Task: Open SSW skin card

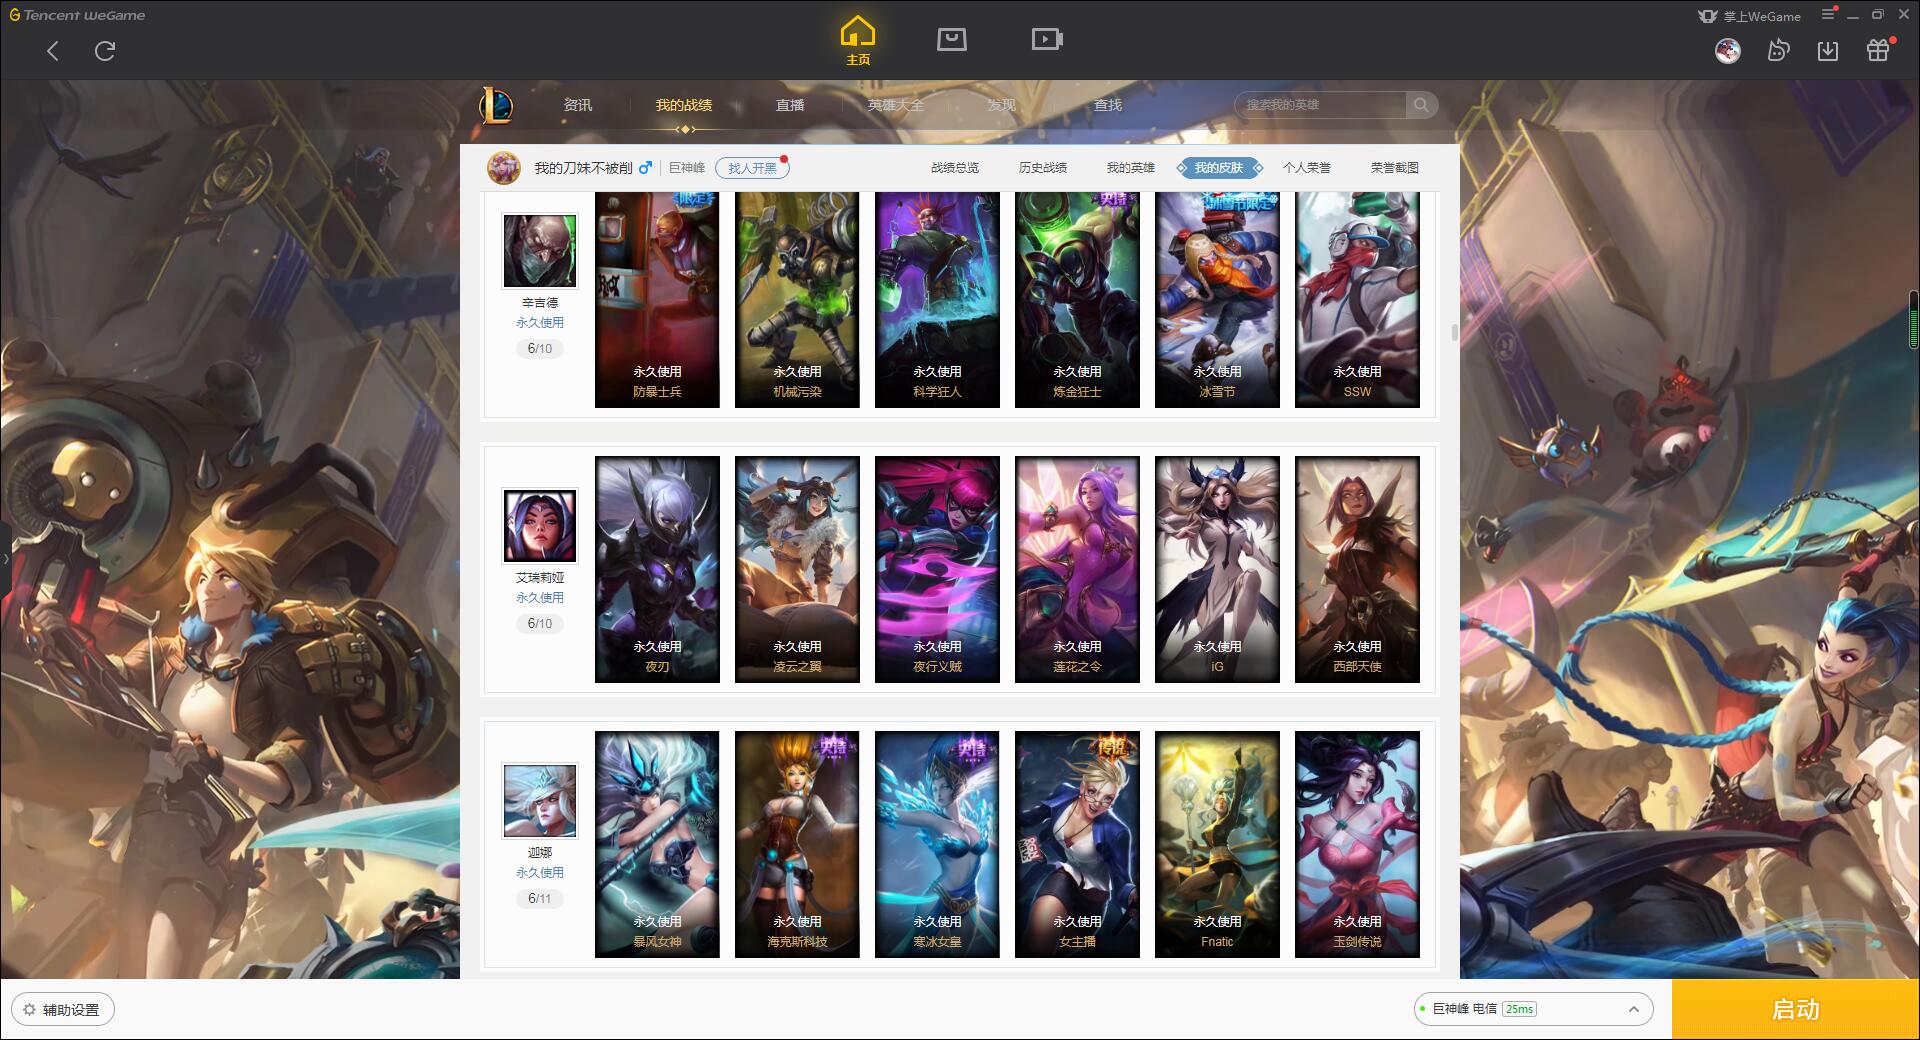Action: tap(1357, 300)
